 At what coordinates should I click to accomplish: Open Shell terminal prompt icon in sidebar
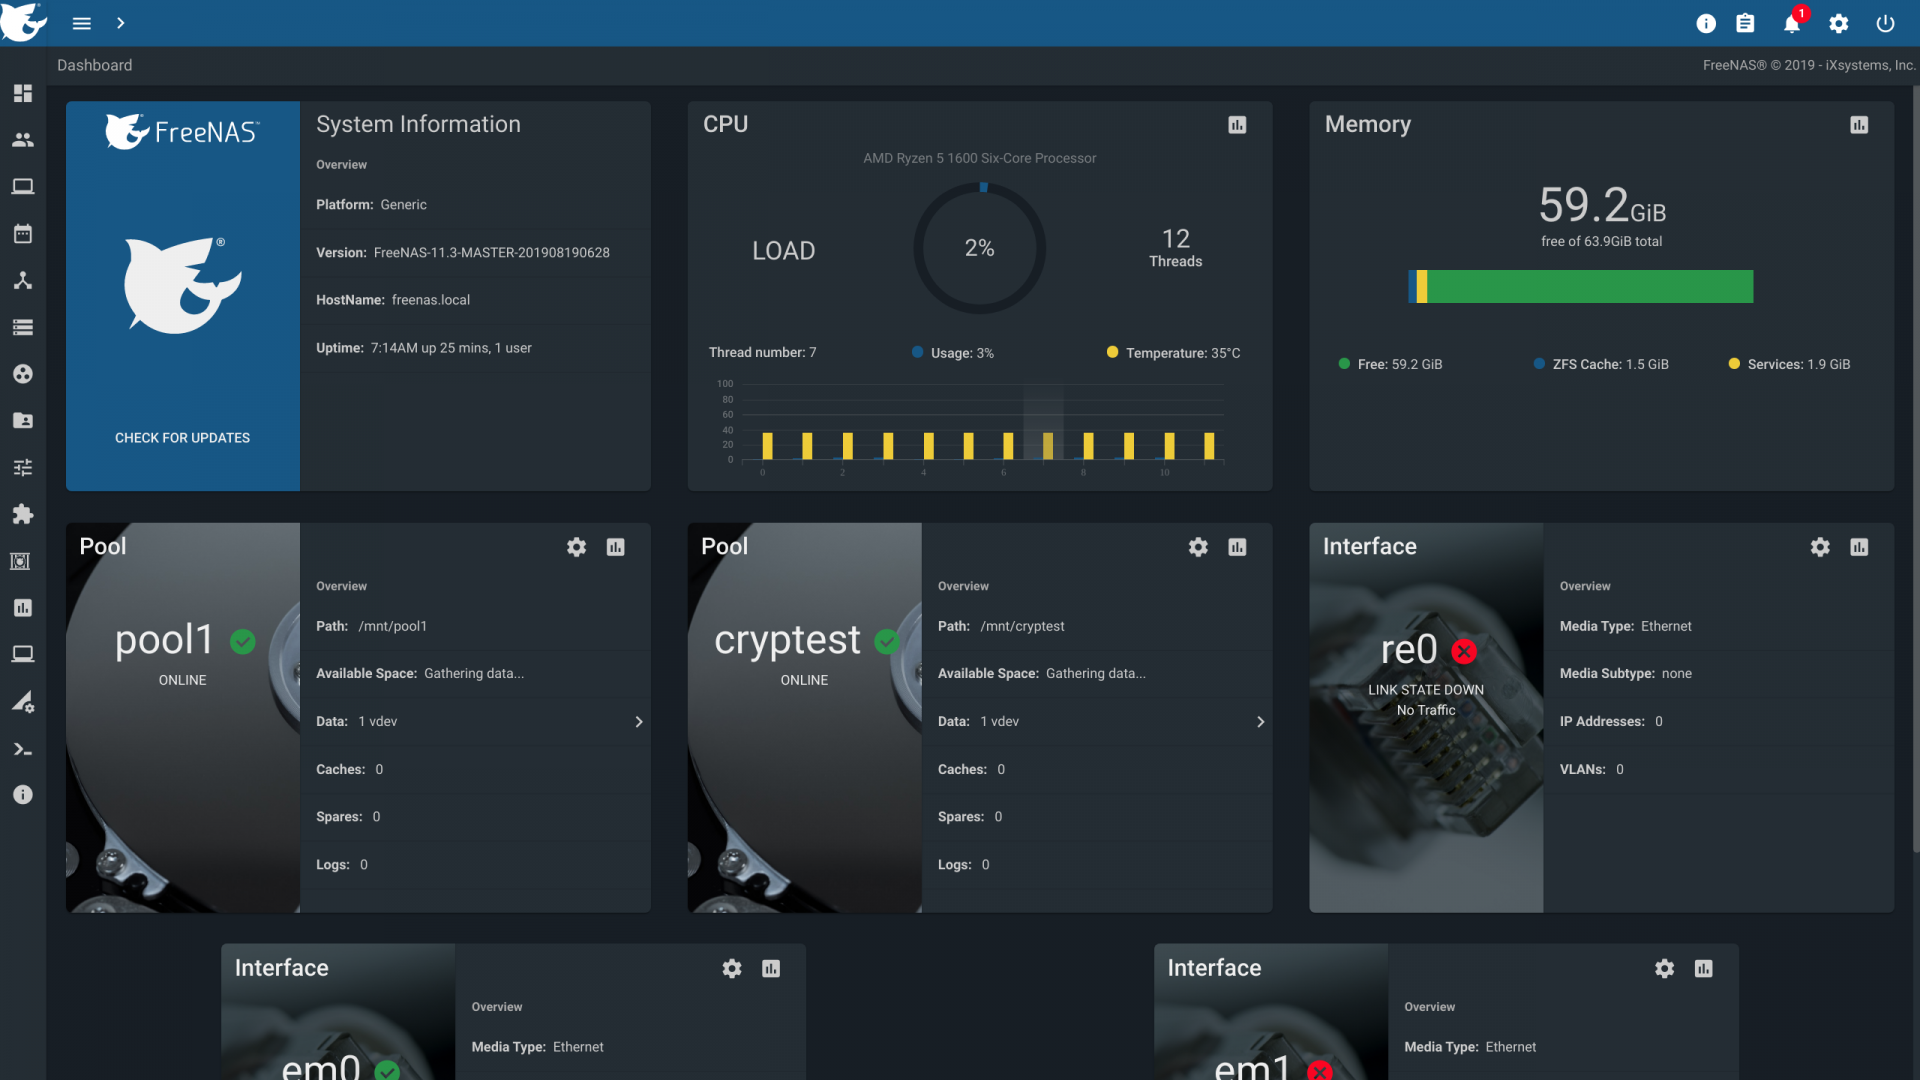[x=23, y=749]
